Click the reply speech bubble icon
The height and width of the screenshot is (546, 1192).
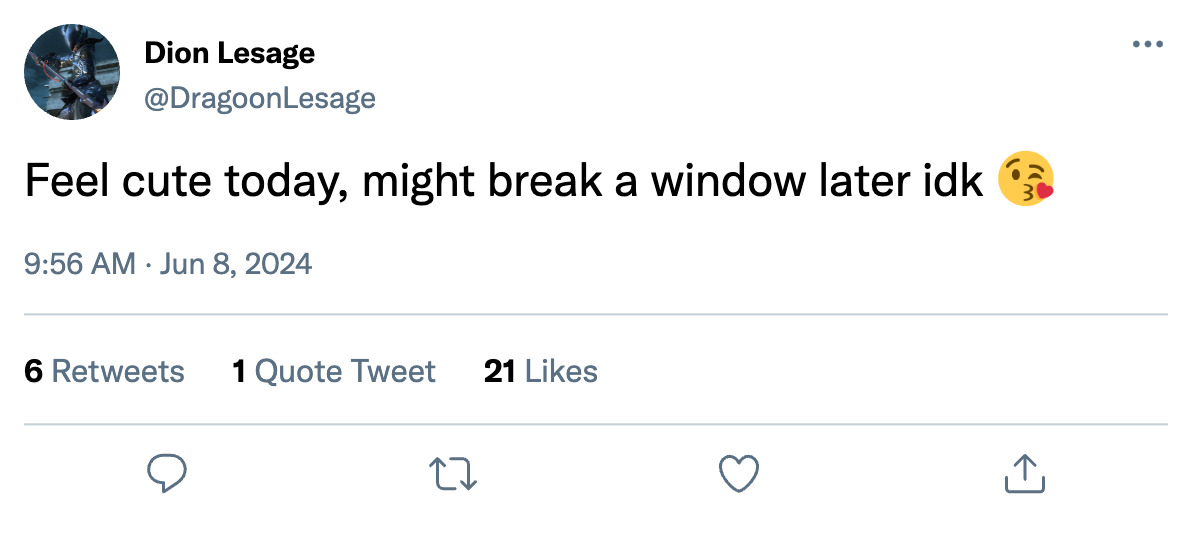coord(167,473)
